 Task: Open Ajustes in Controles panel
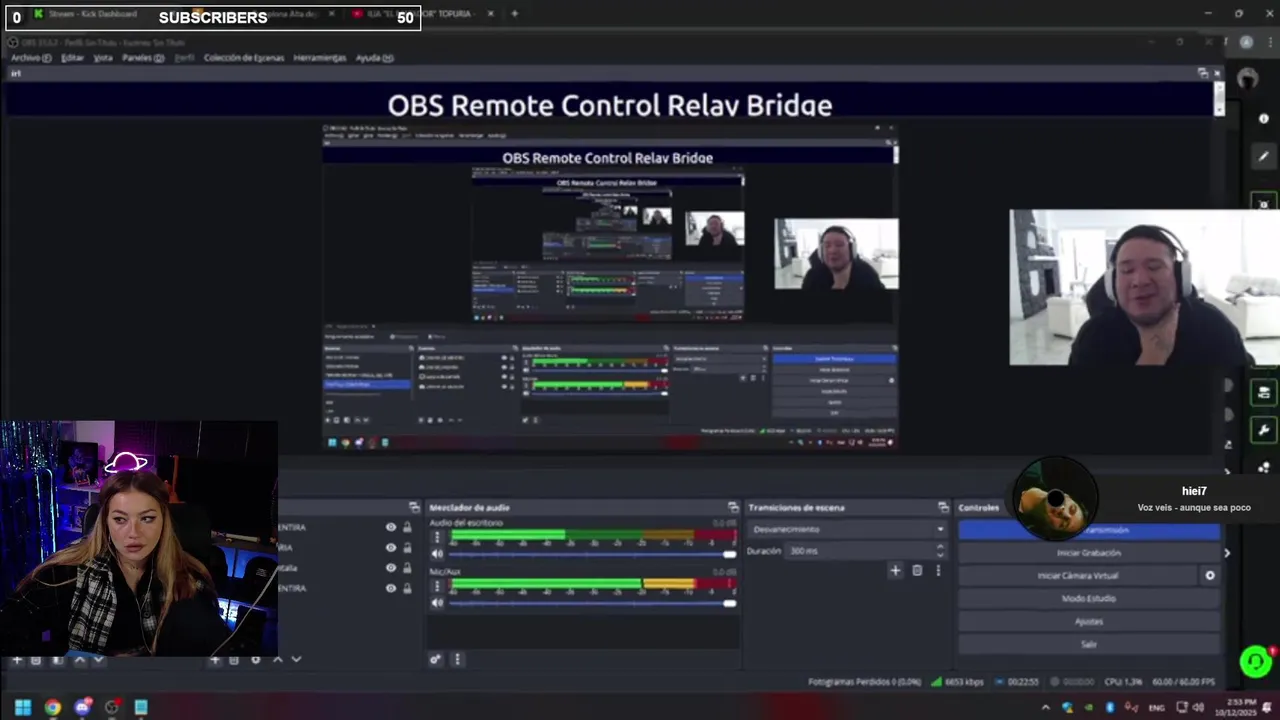[x=1089, y=622]
